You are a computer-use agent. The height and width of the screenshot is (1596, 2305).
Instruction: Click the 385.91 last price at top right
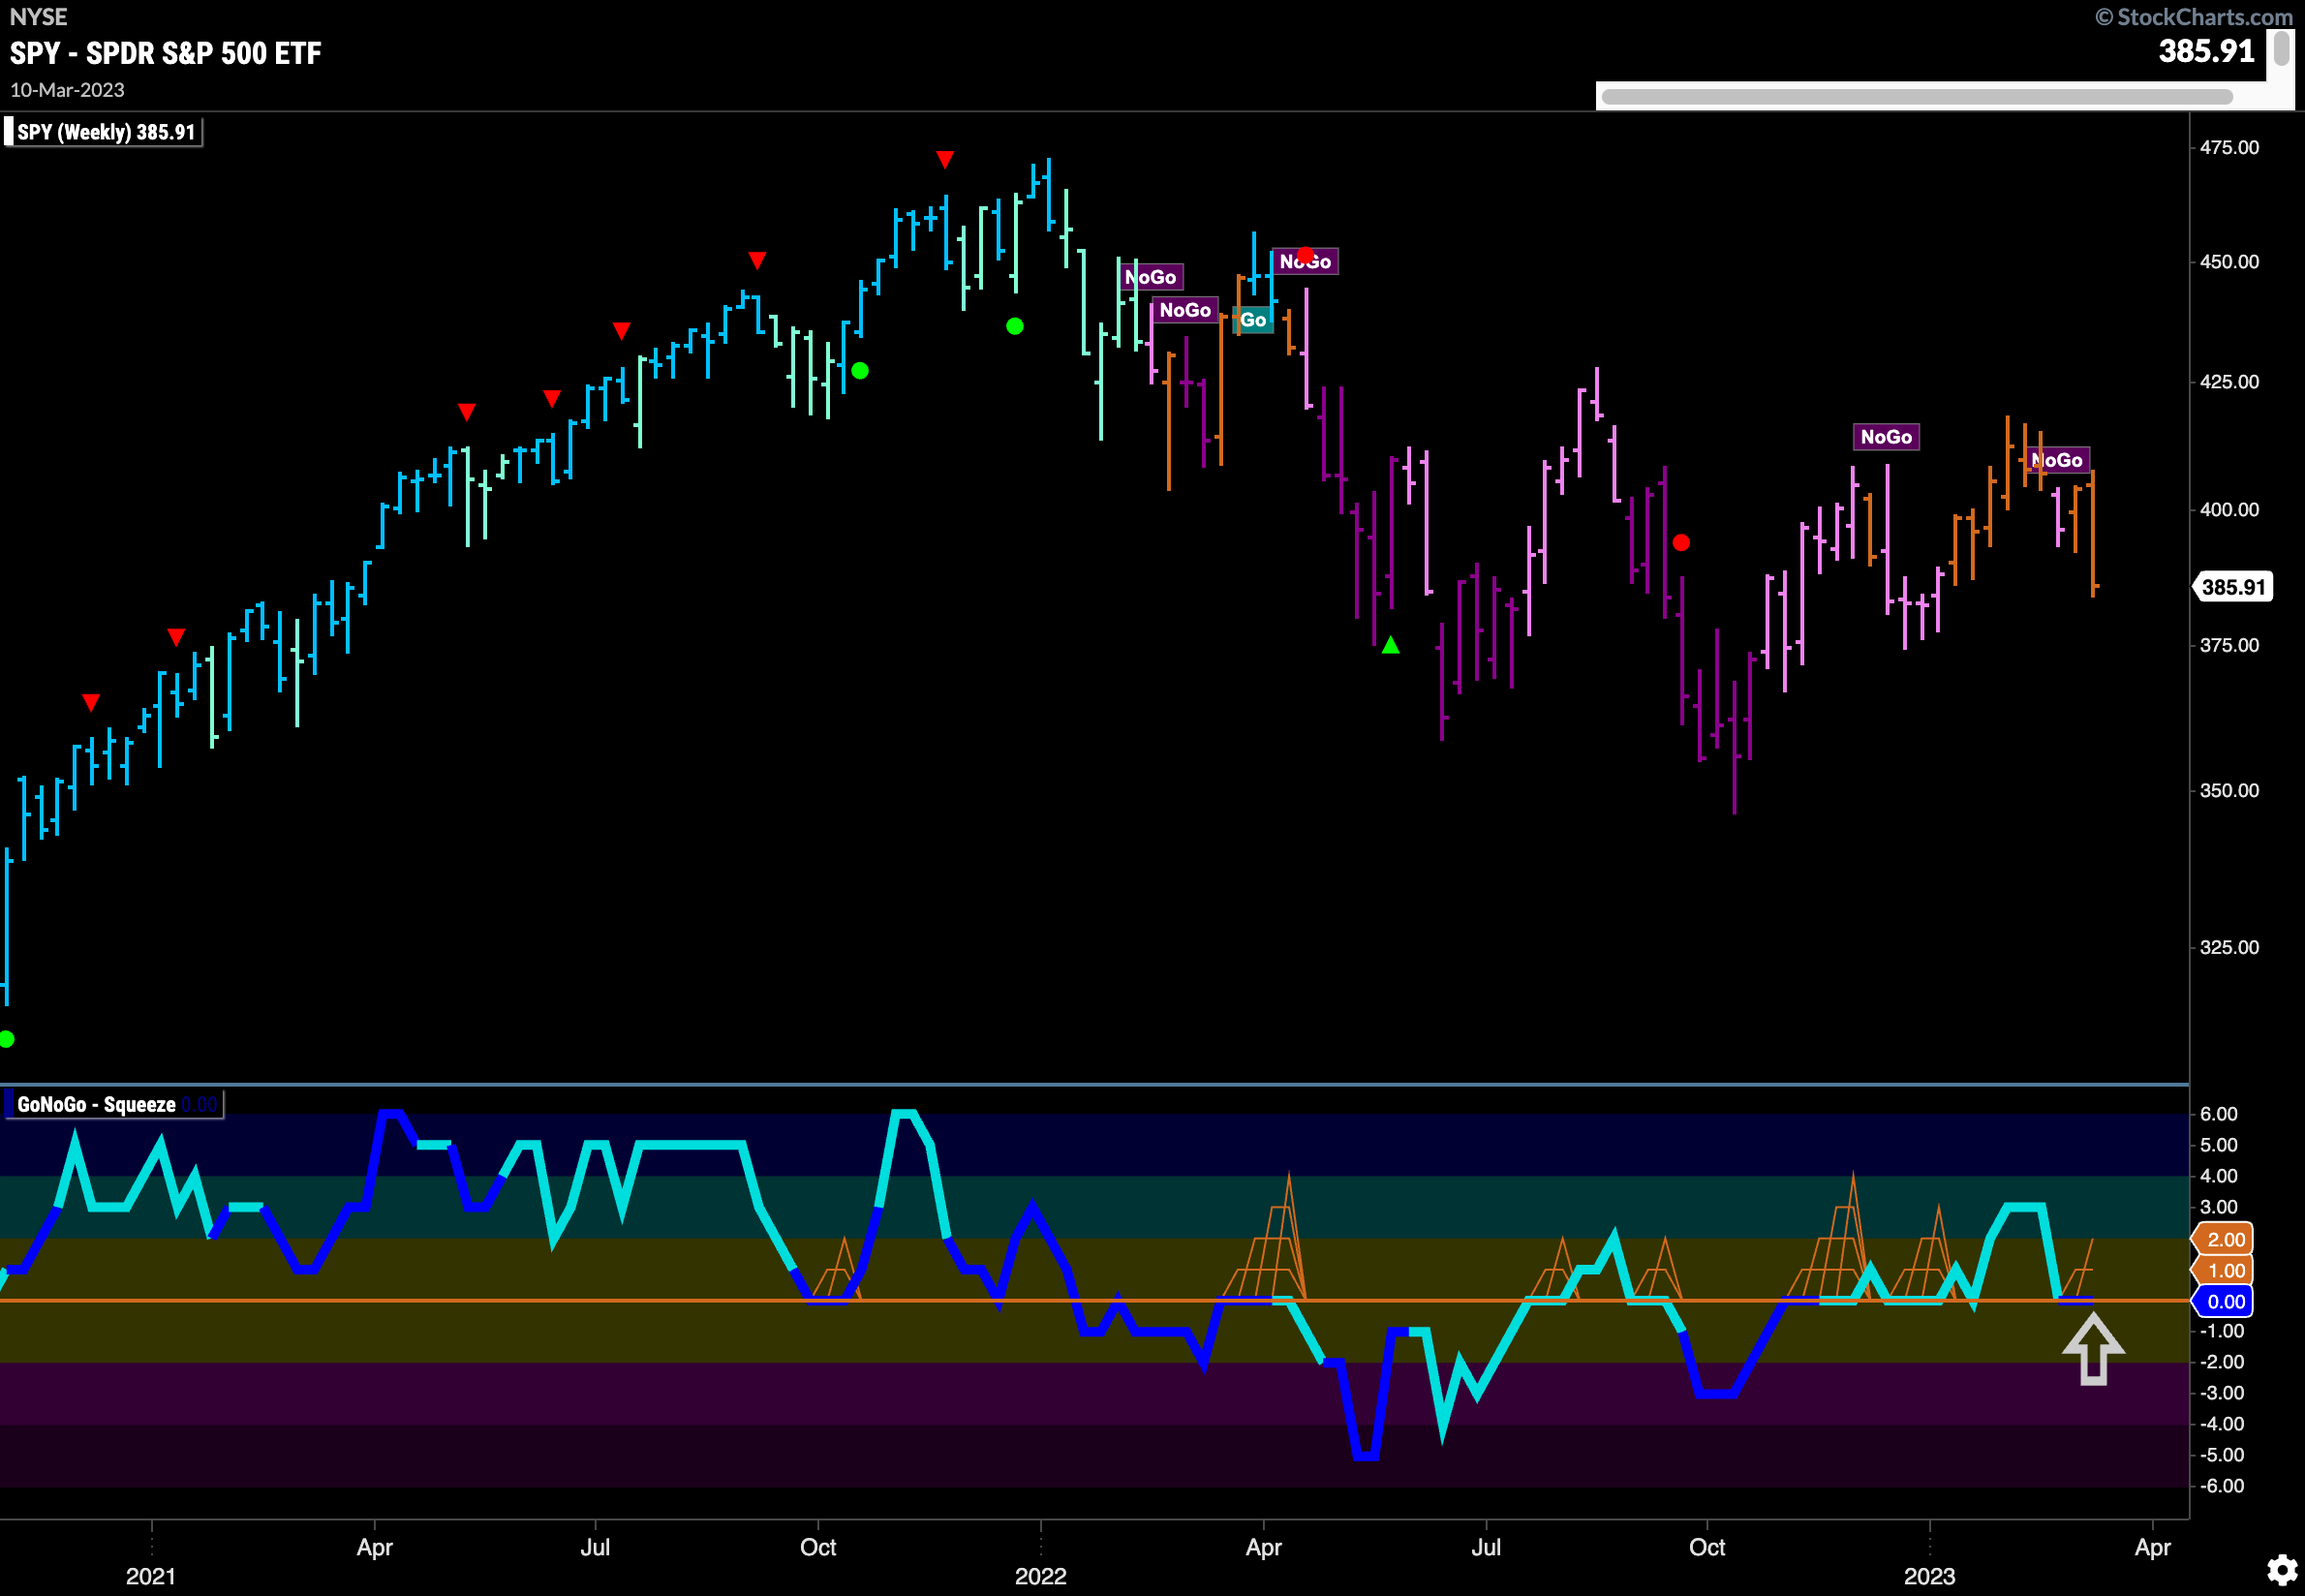click(x=2206, y=51)
